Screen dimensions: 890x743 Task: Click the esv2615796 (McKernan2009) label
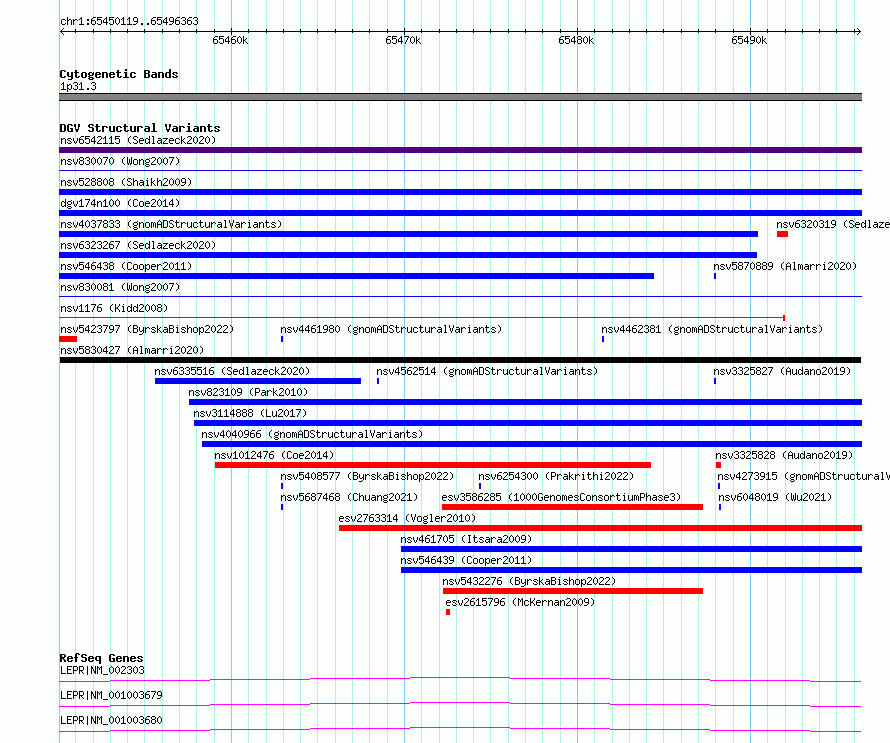point(520,602)
